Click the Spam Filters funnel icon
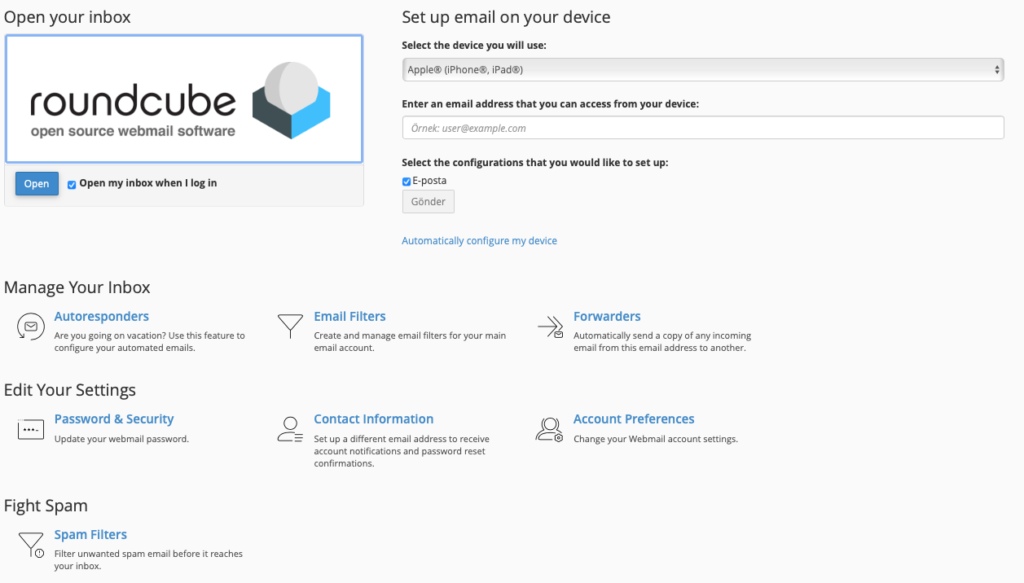The image size is (1024, 583). click(31, 544)
